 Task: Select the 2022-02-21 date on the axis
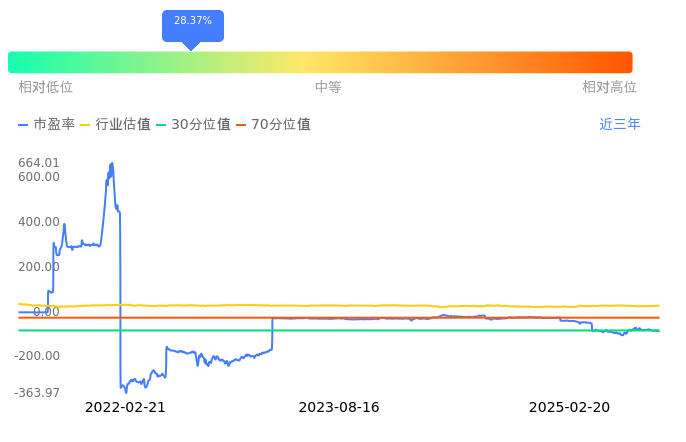point(125,408)
